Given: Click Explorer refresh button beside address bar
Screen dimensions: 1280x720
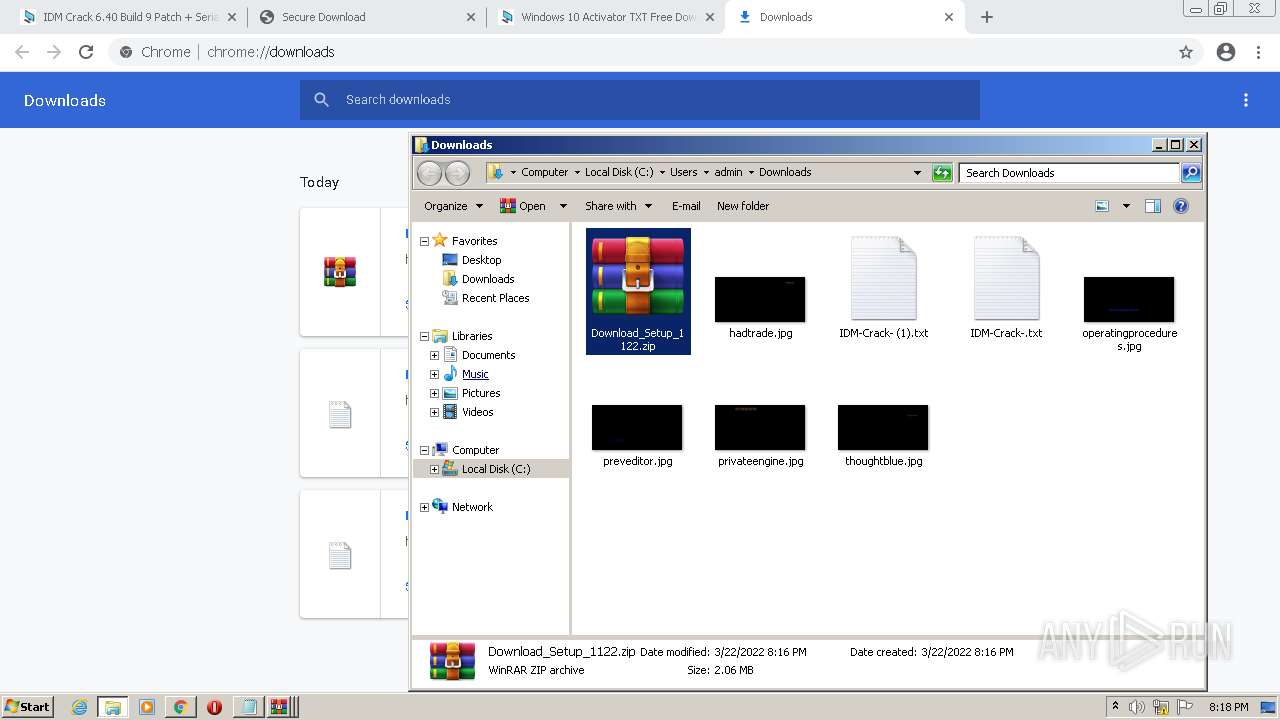Looking at the screenshot, I should point(942,173).
